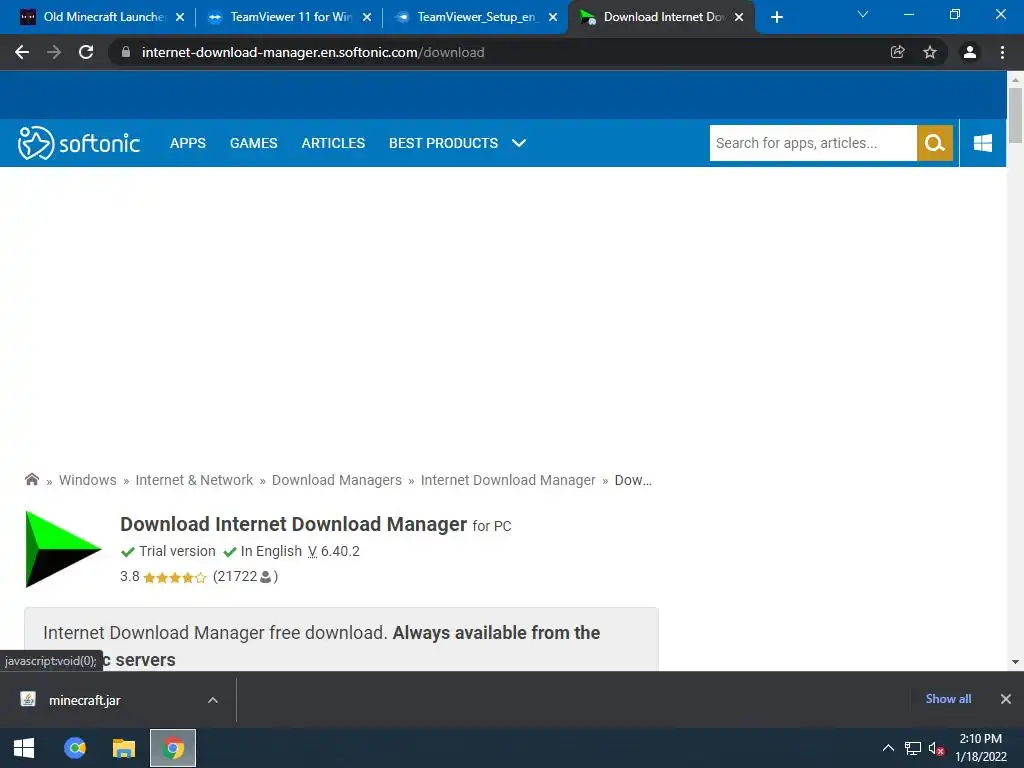Close the downloads bar with the X
The image size is (1024, 768).
1006,699
